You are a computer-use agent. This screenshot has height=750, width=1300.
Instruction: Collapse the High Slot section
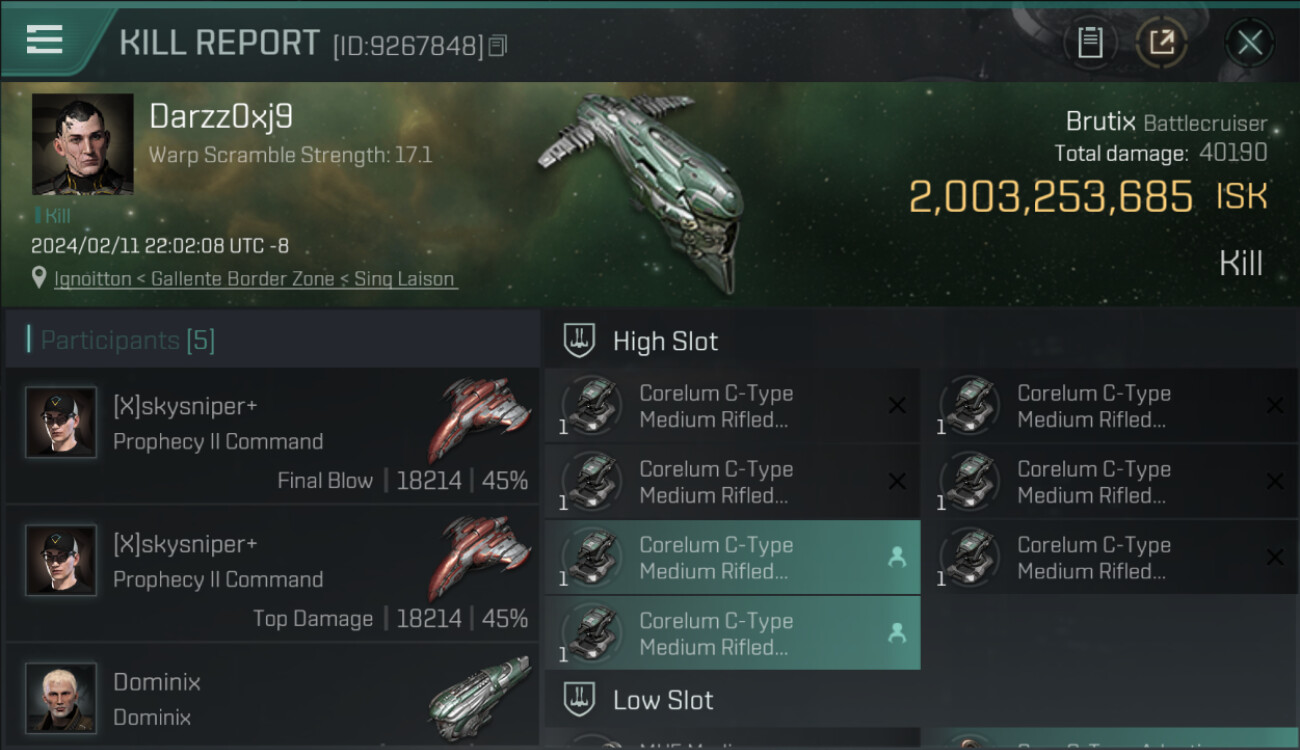pyautogui.click(x=665, y=341)
